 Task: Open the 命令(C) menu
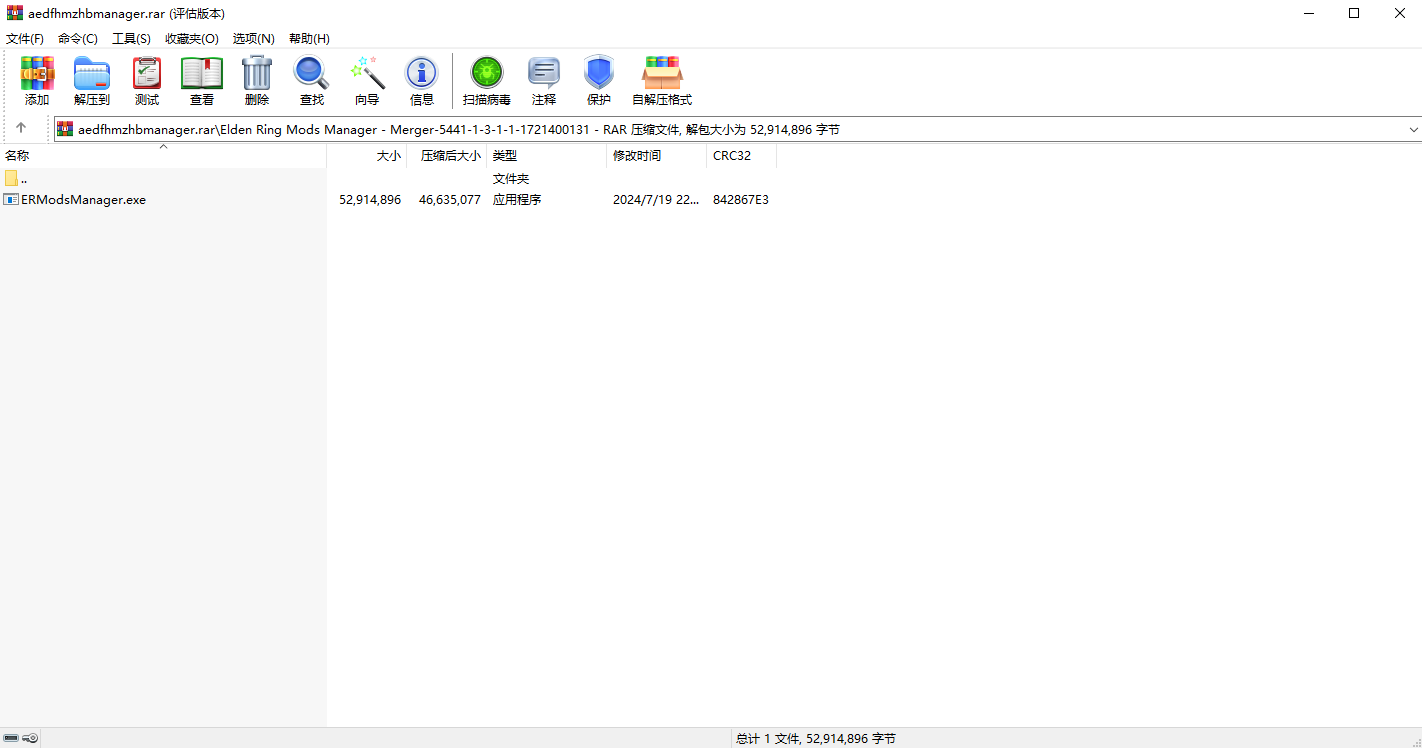(78, 38)
